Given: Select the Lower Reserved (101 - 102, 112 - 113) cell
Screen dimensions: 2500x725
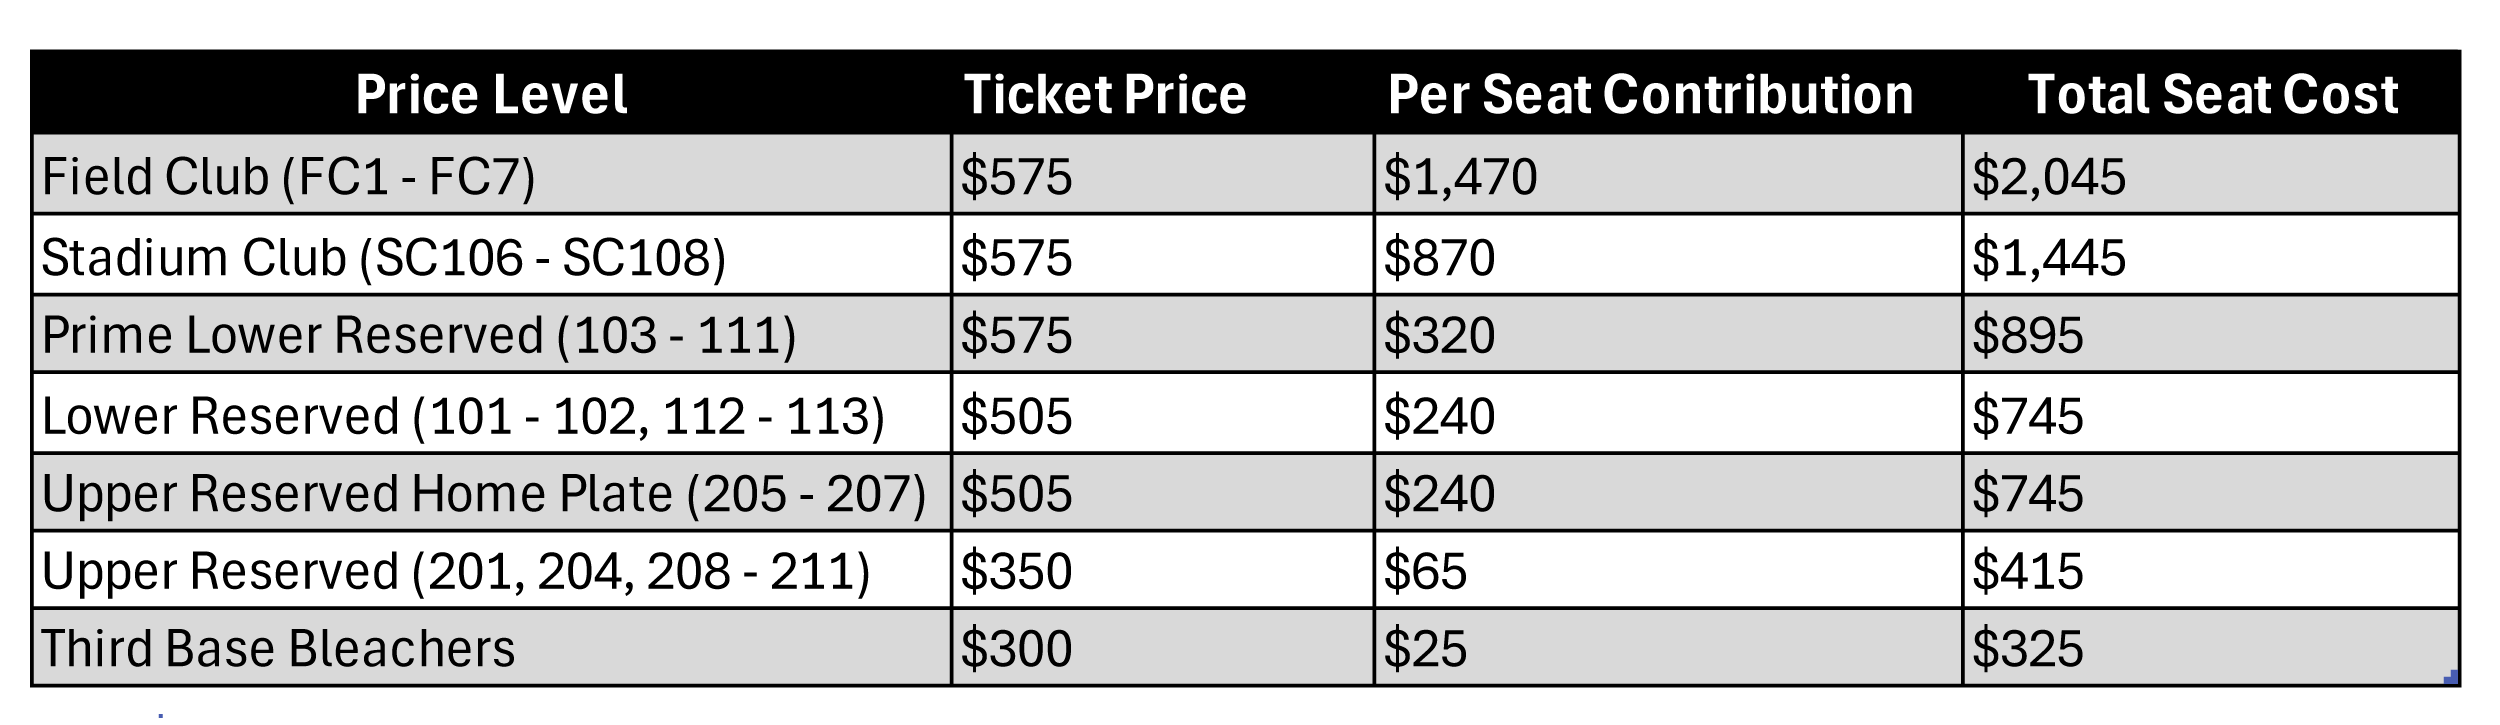Looking at the screenshot, I should tap(463, 416).
